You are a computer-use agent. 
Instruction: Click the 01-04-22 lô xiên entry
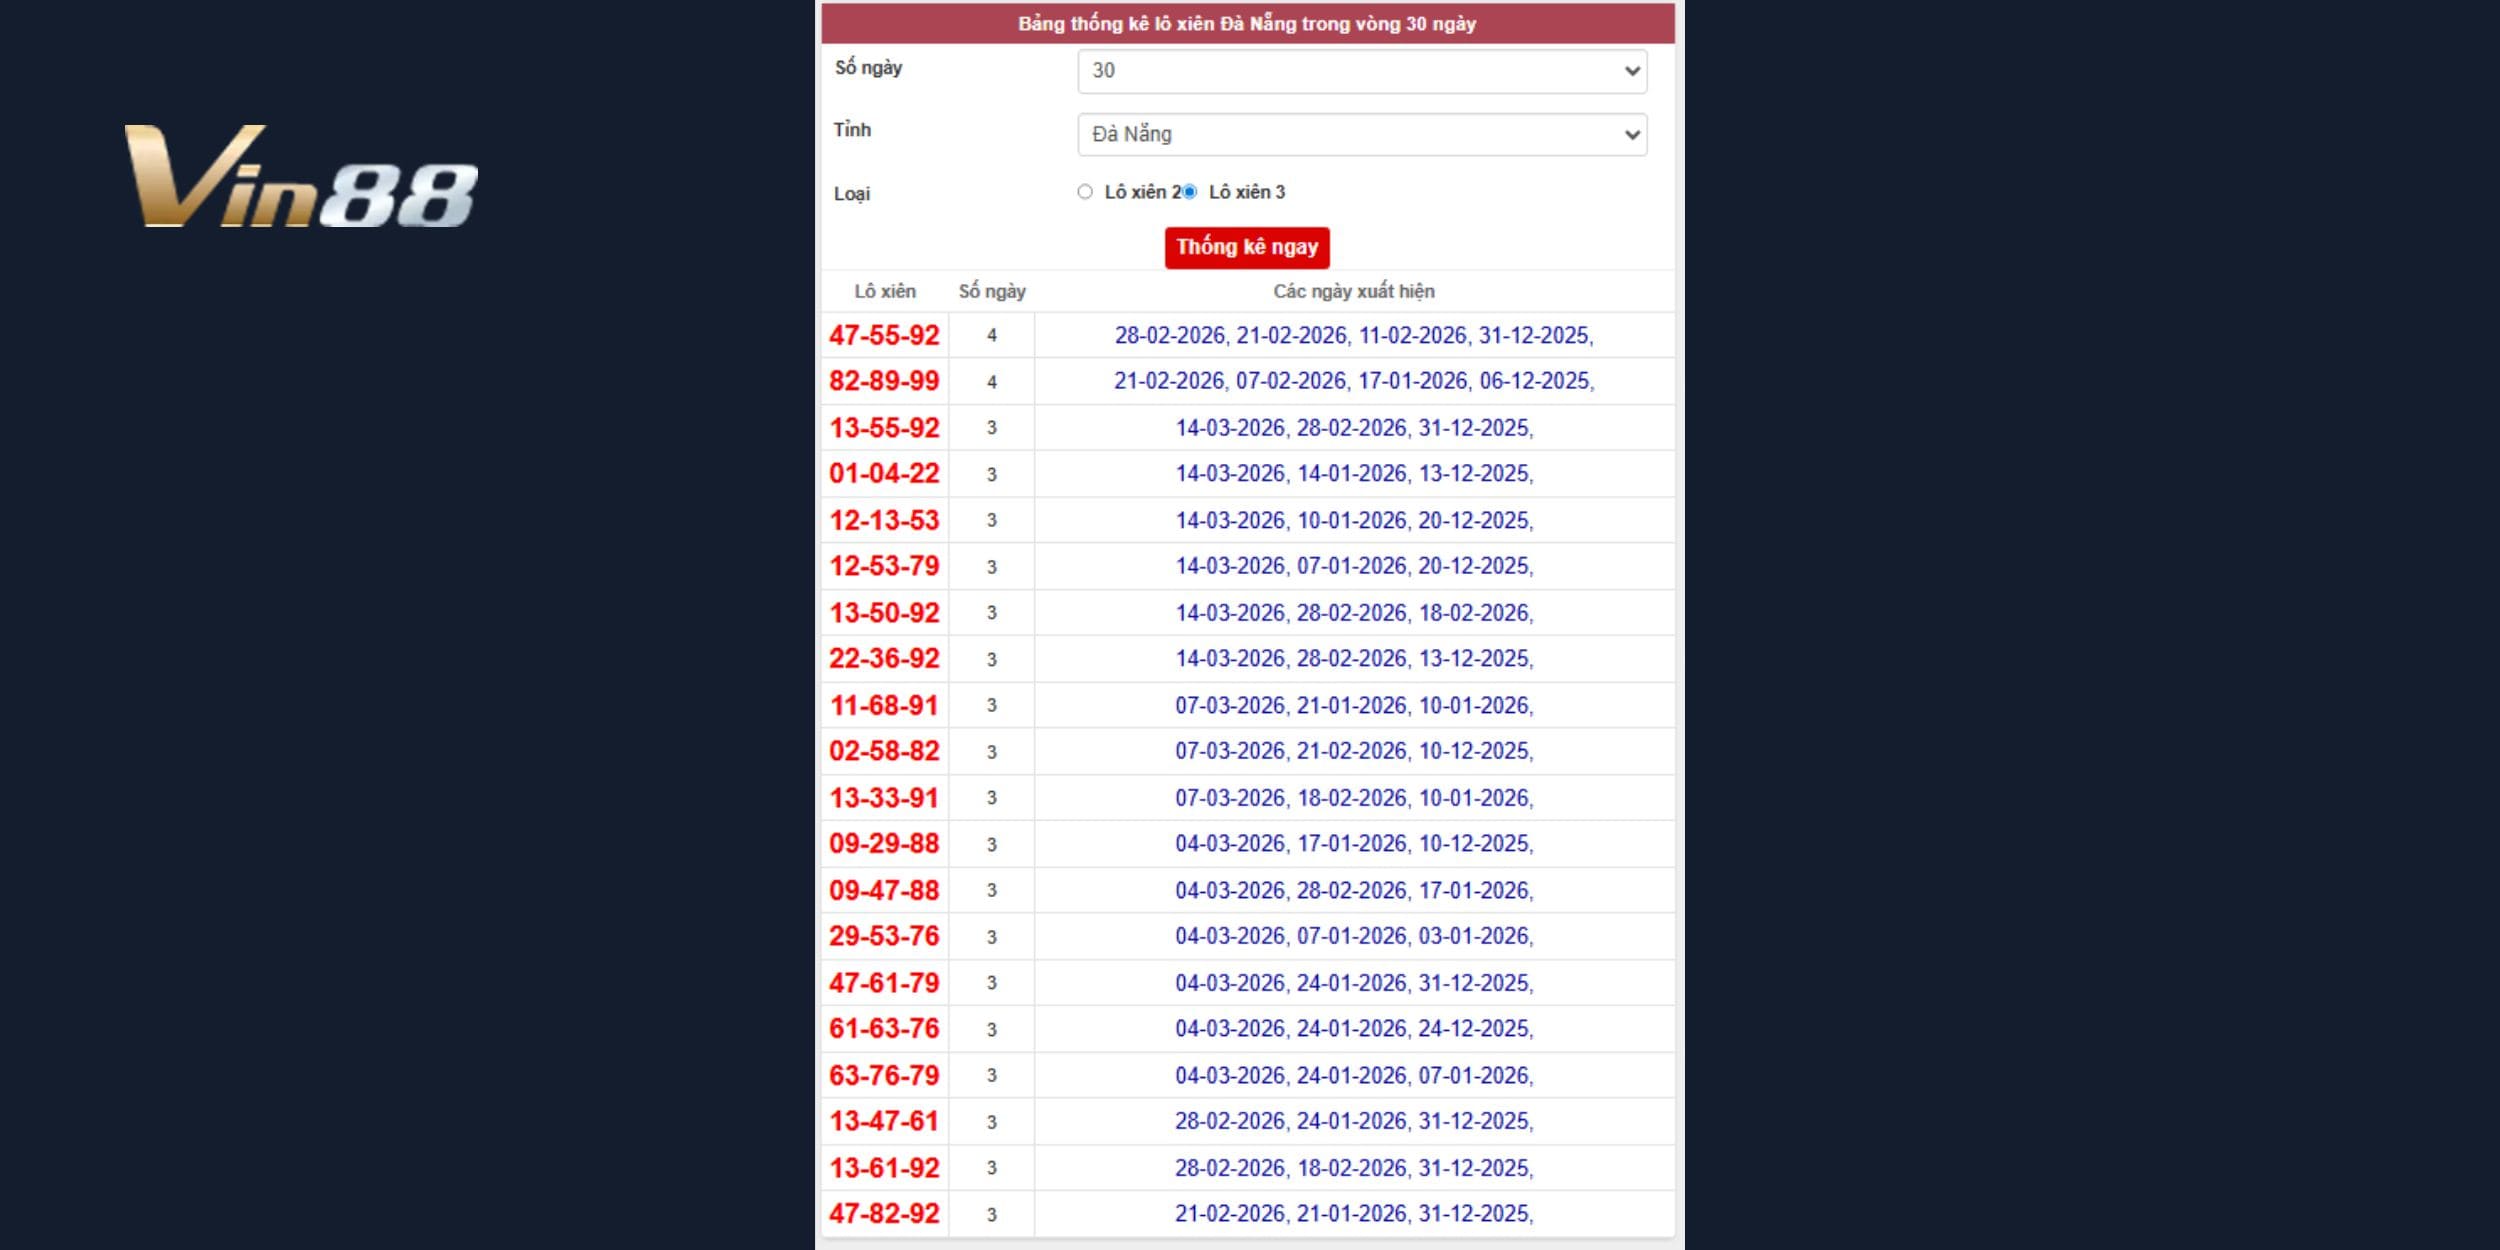pyautogui.click(x=884, y=474)
